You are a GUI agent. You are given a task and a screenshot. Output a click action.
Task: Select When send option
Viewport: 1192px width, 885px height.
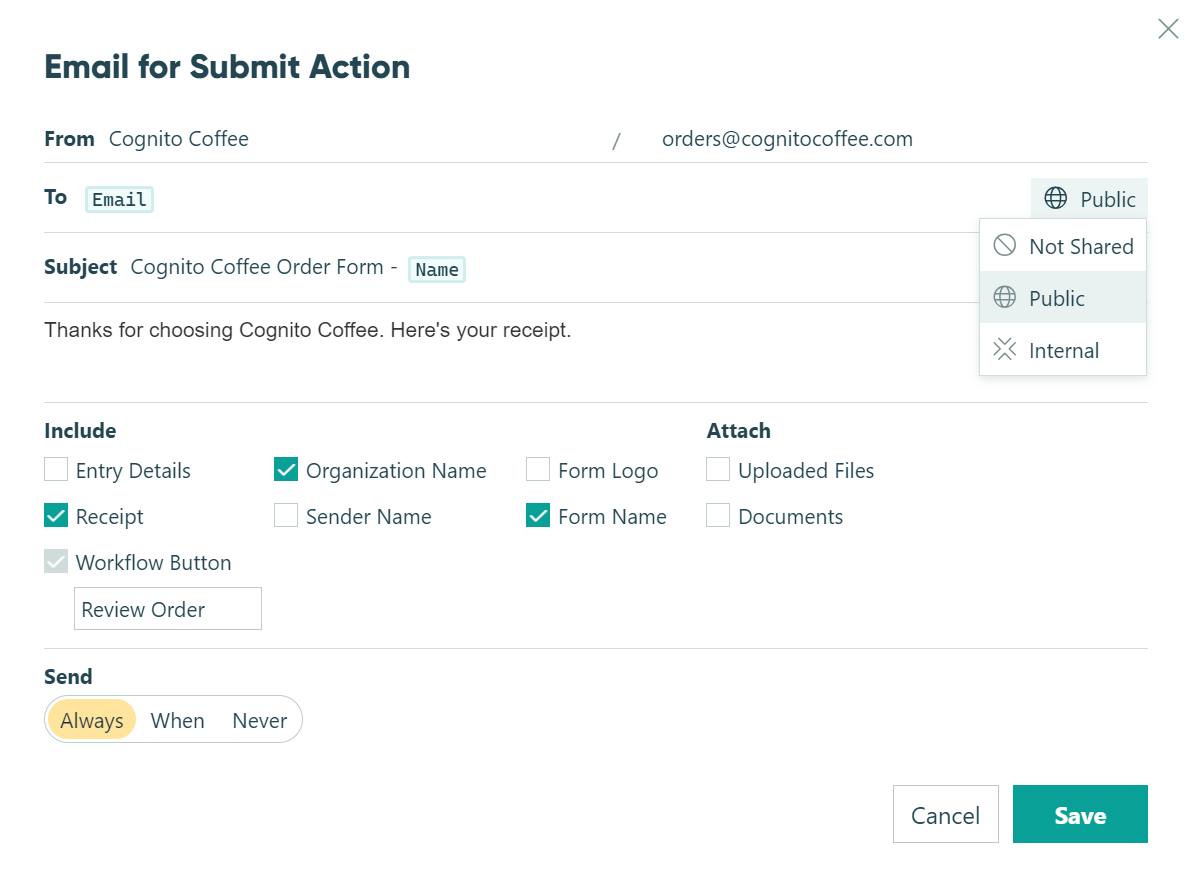(177, 719)
